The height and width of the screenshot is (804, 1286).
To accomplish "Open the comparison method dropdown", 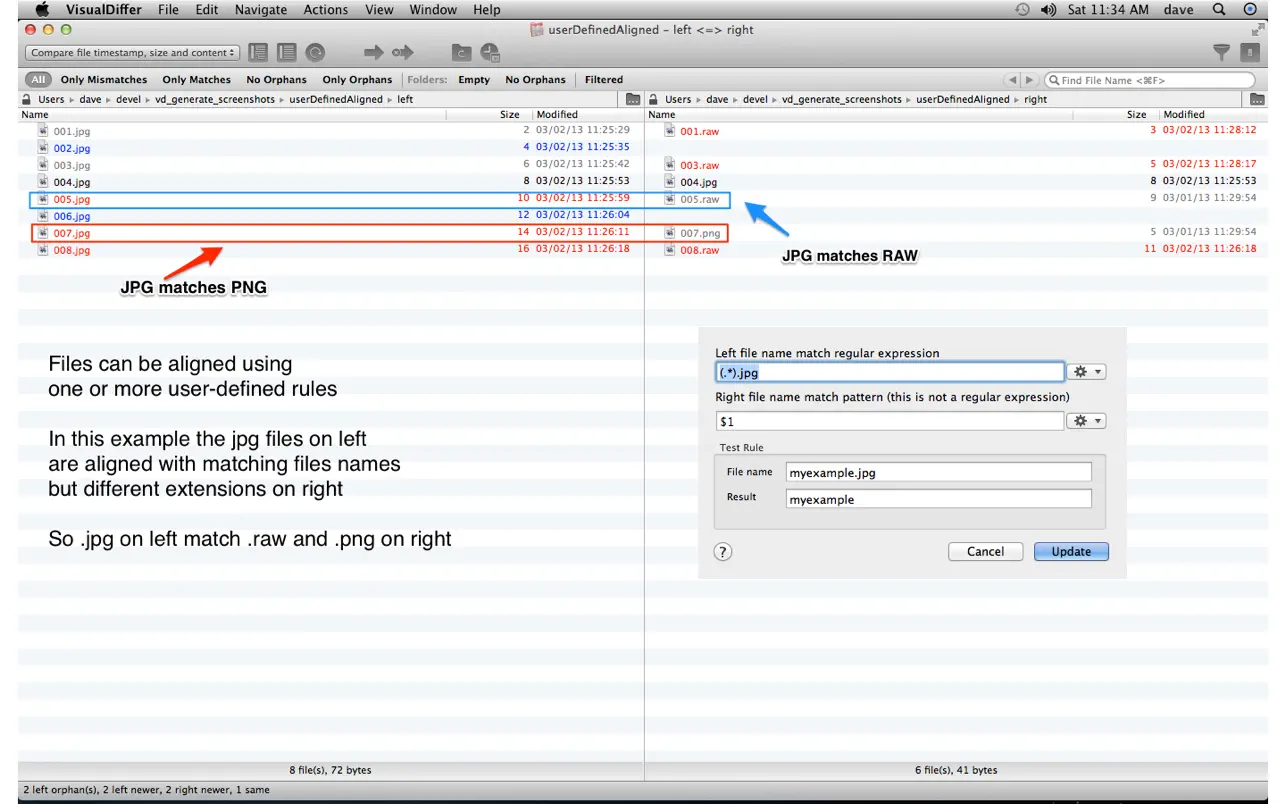I will click(133, 53).
